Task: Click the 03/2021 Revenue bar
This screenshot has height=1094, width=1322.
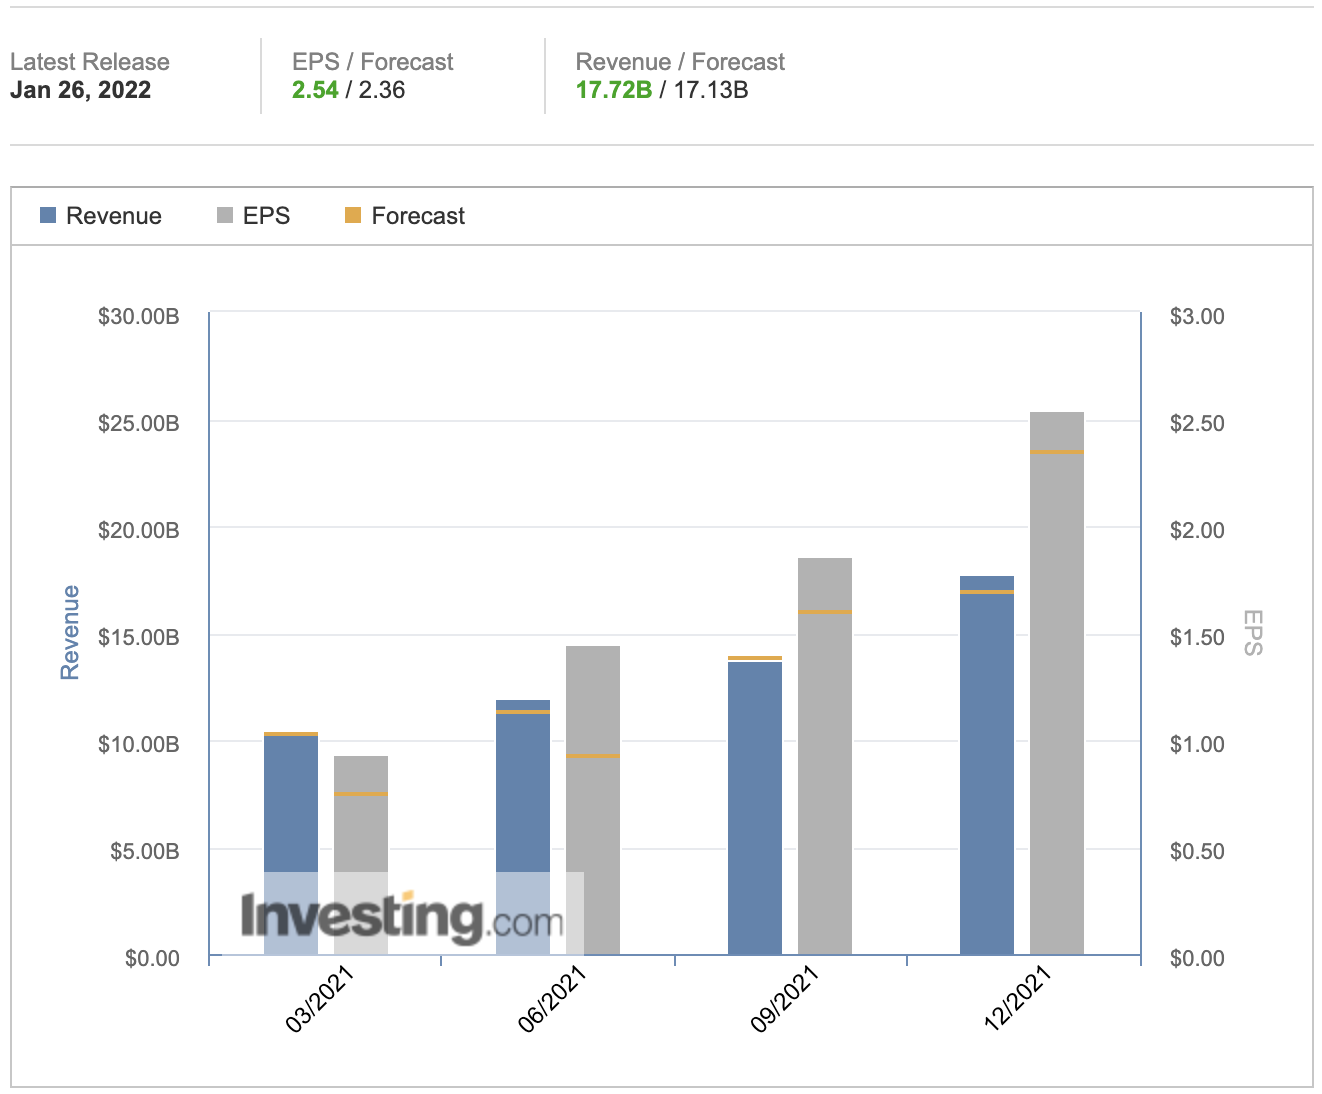Action: coord(290,800)
